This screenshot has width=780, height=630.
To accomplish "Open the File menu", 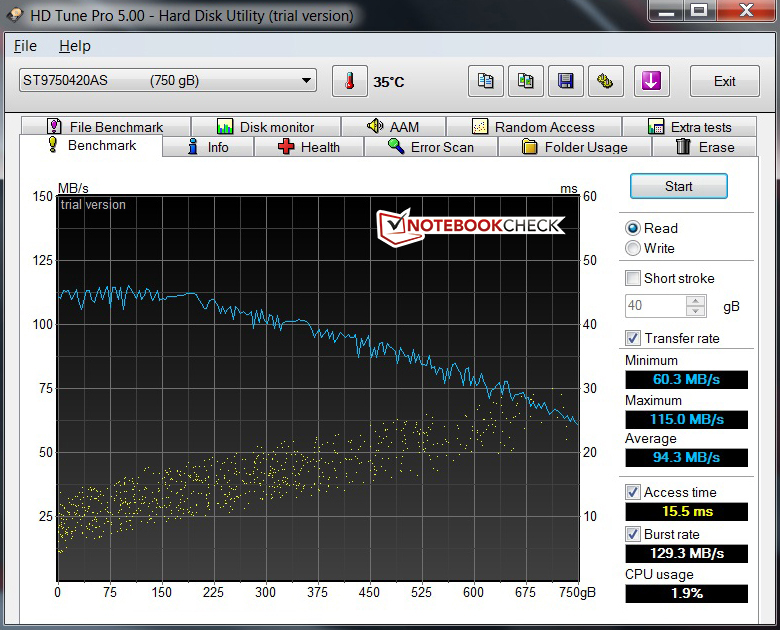I will 25,46.
